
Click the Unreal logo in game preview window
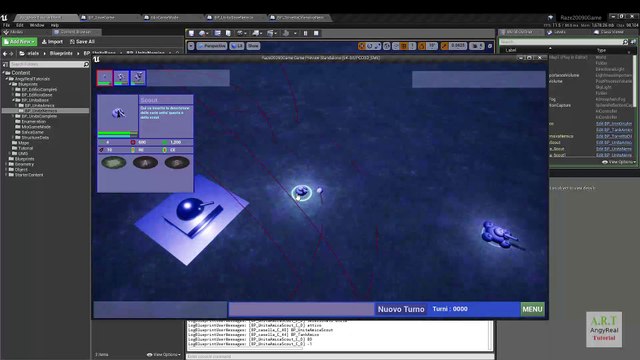click(96, 60)
